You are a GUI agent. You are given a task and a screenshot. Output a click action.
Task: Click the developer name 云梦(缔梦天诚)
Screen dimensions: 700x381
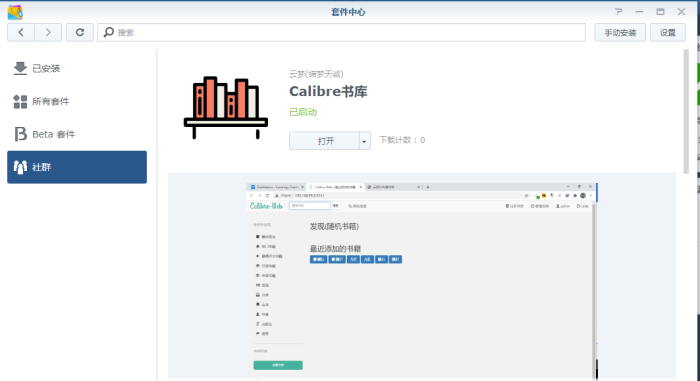point(316,74)
